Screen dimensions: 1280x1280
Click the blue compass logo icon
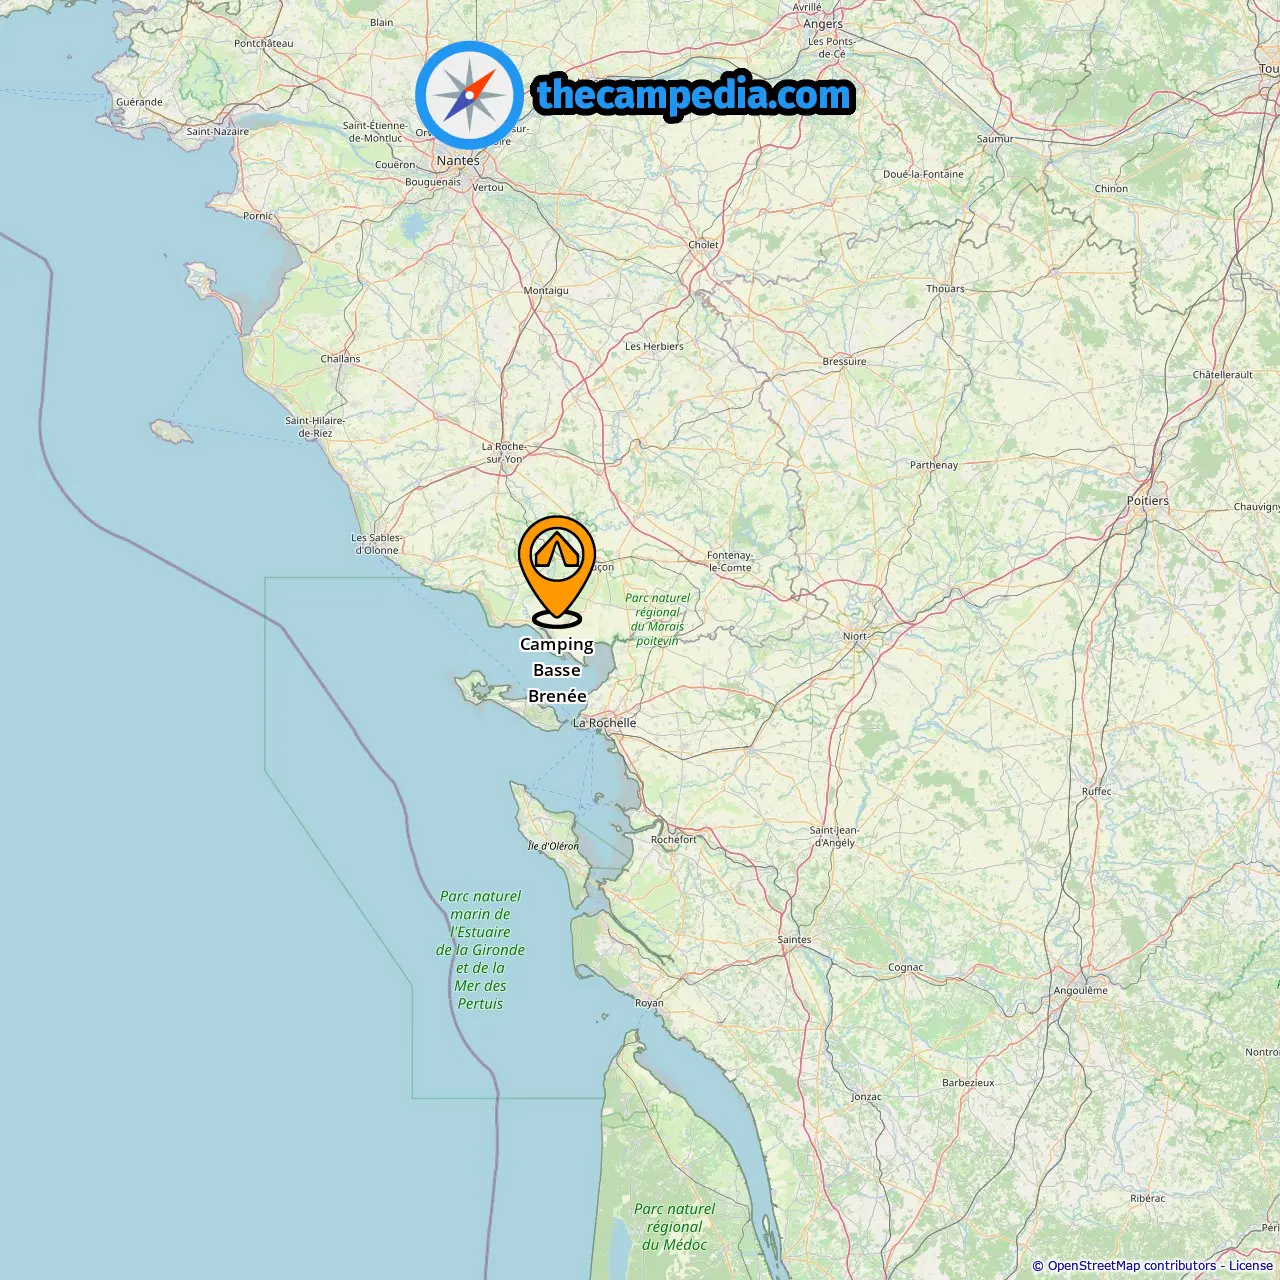coord(469,95)
